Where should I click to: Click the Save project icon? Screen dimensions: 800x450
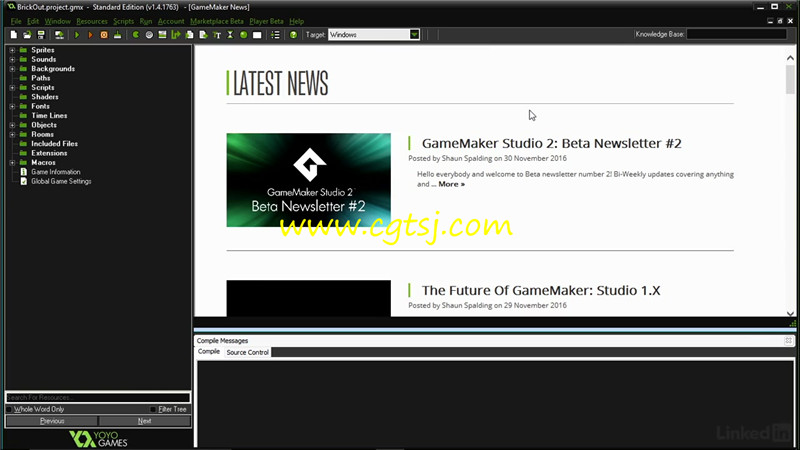pos(41,35)
